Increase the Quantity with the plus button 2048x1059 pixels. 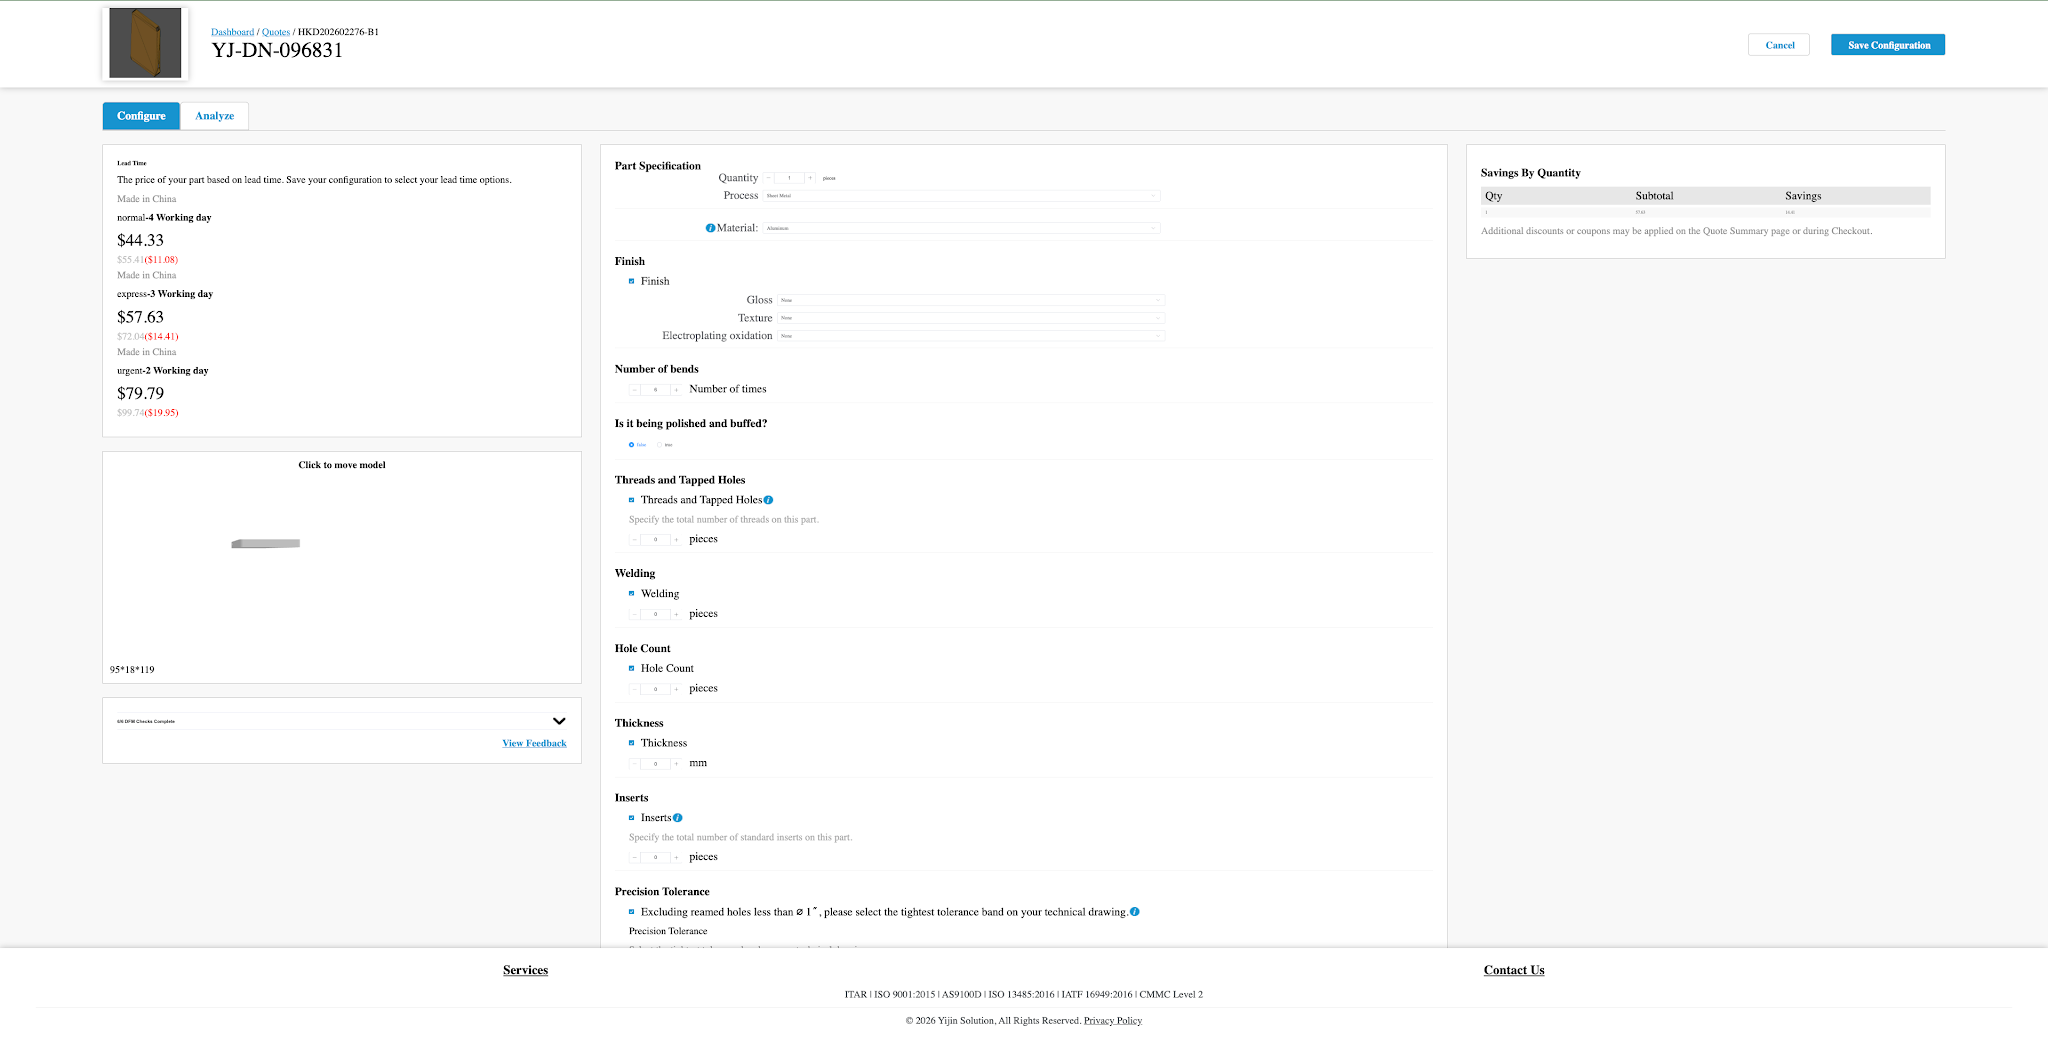pos(810,177)
